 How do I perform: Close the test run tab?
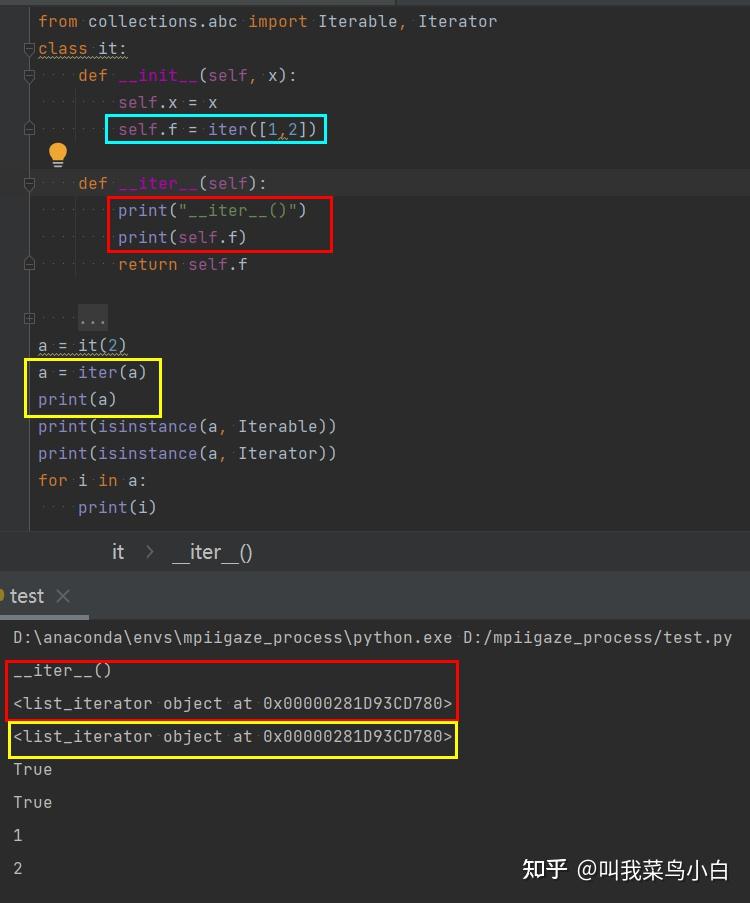coord(63,596)
